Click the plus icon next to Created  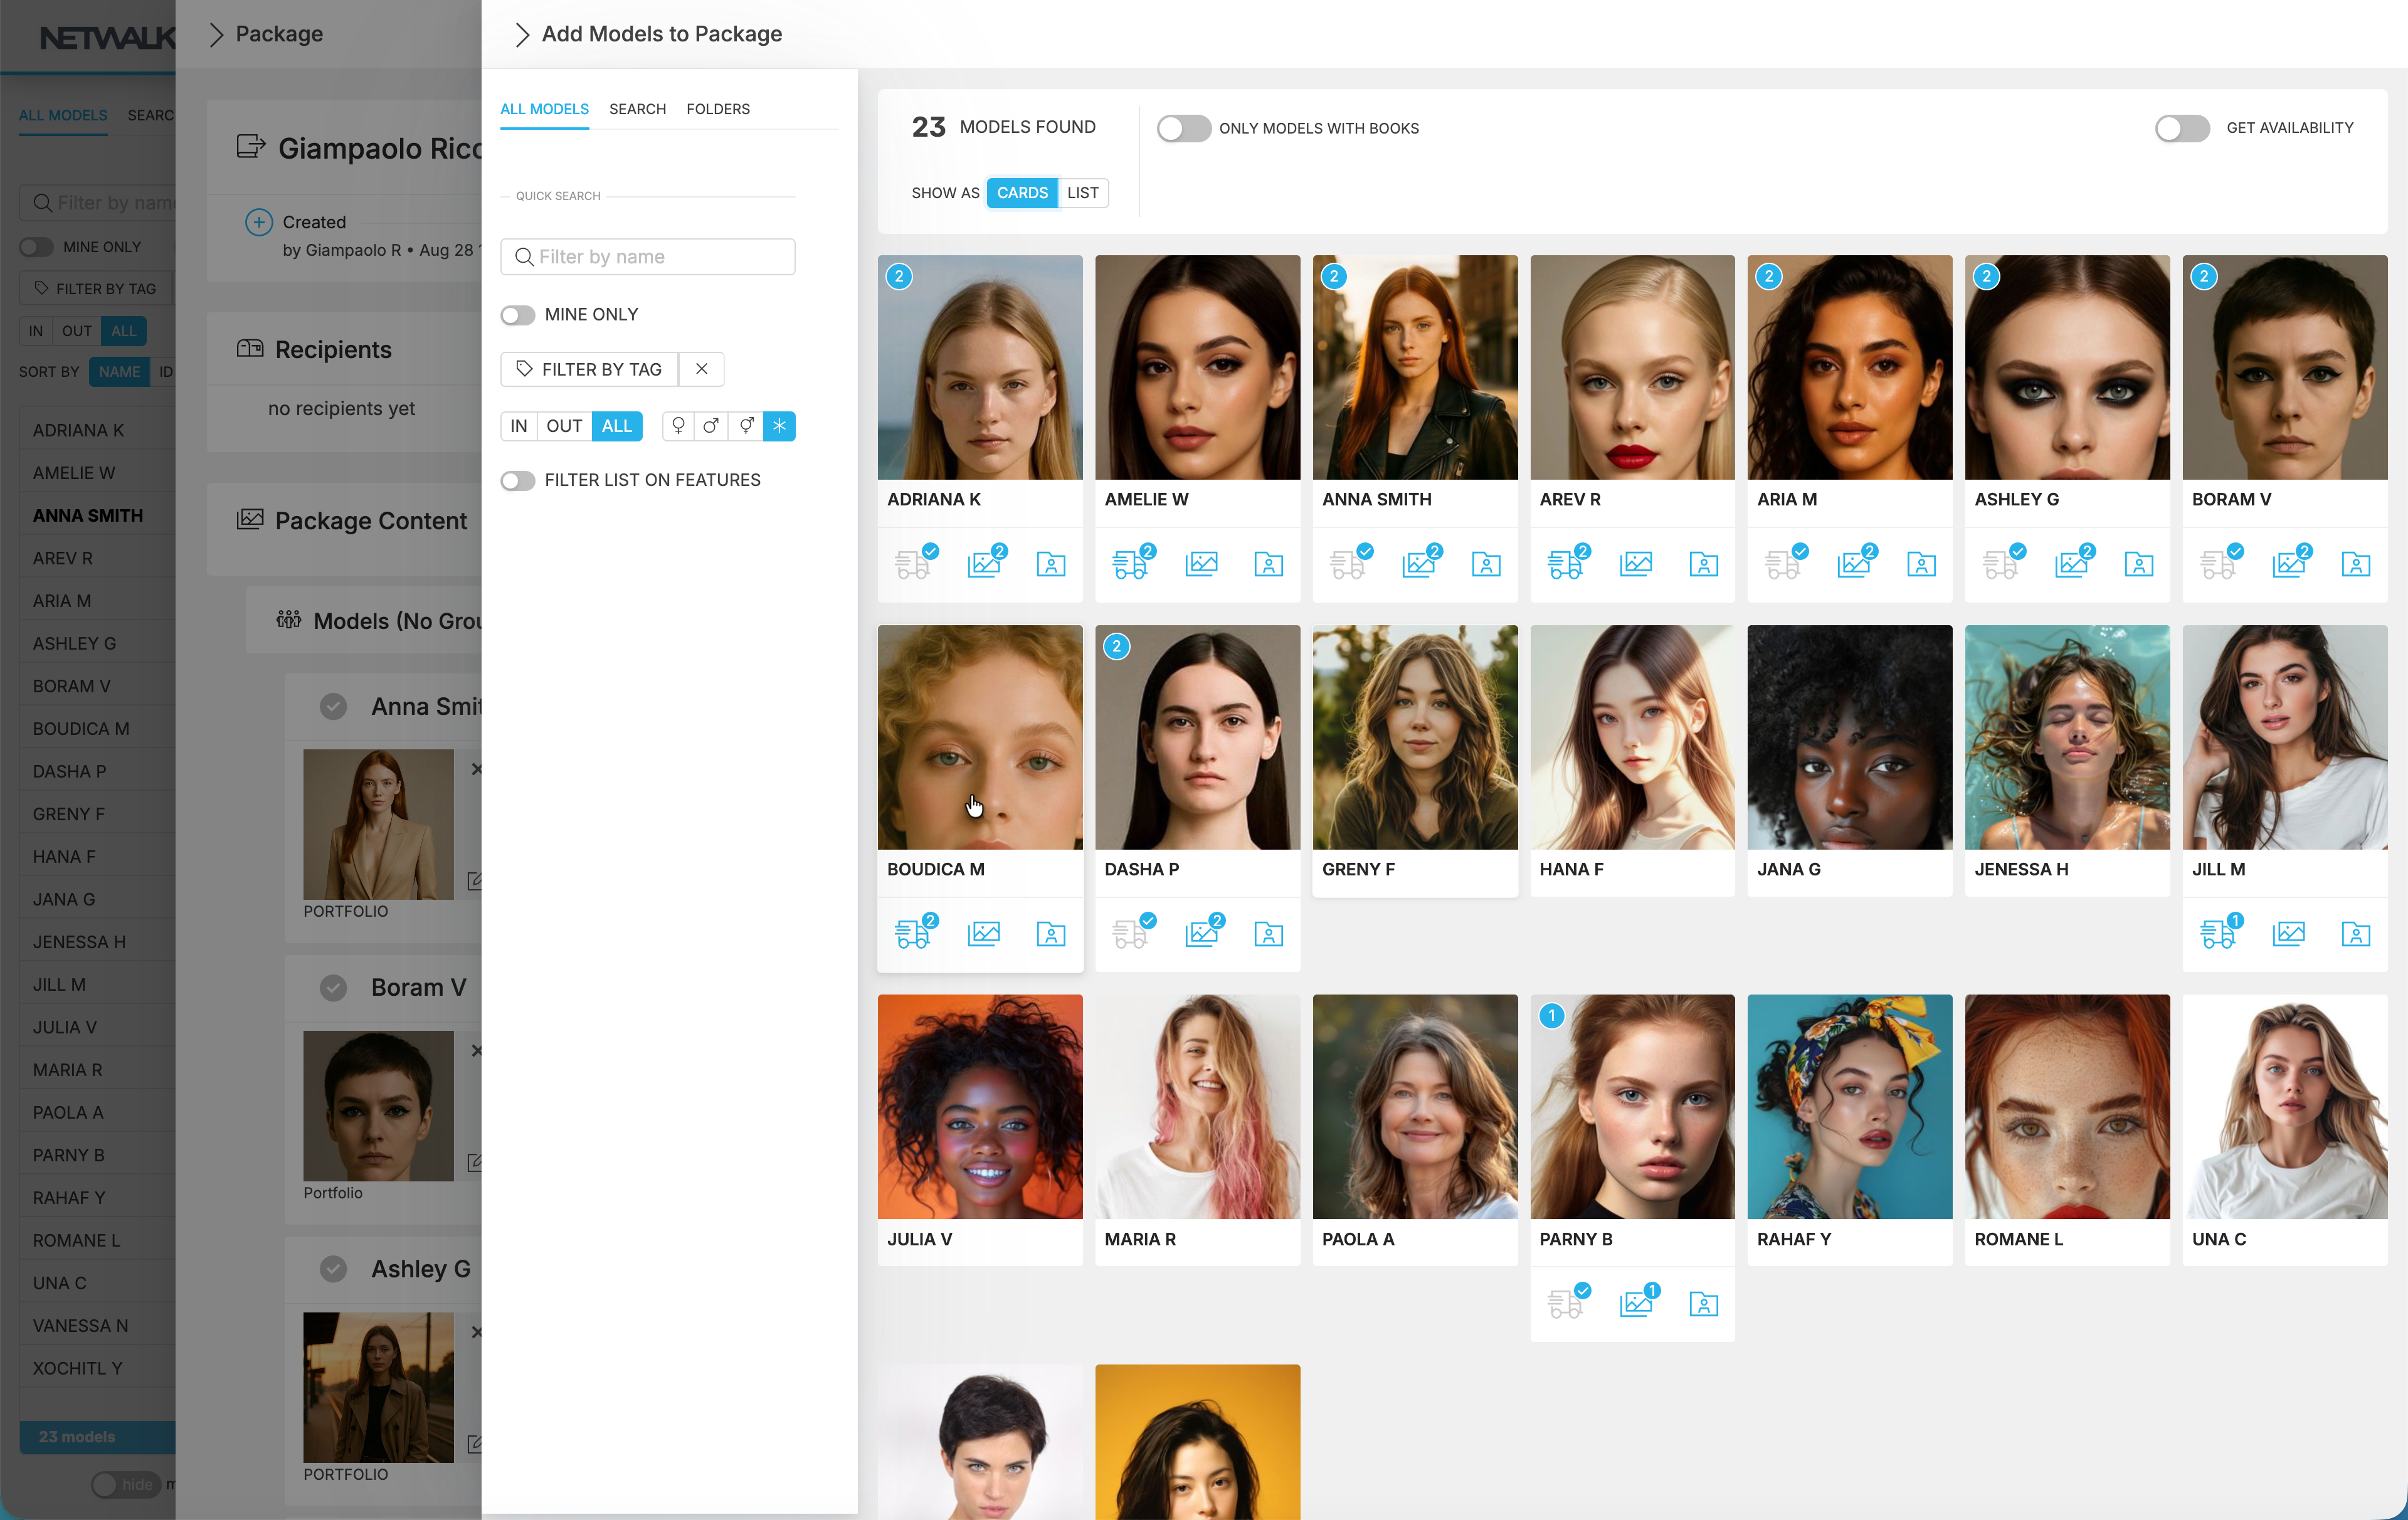[x=258, y=222]
